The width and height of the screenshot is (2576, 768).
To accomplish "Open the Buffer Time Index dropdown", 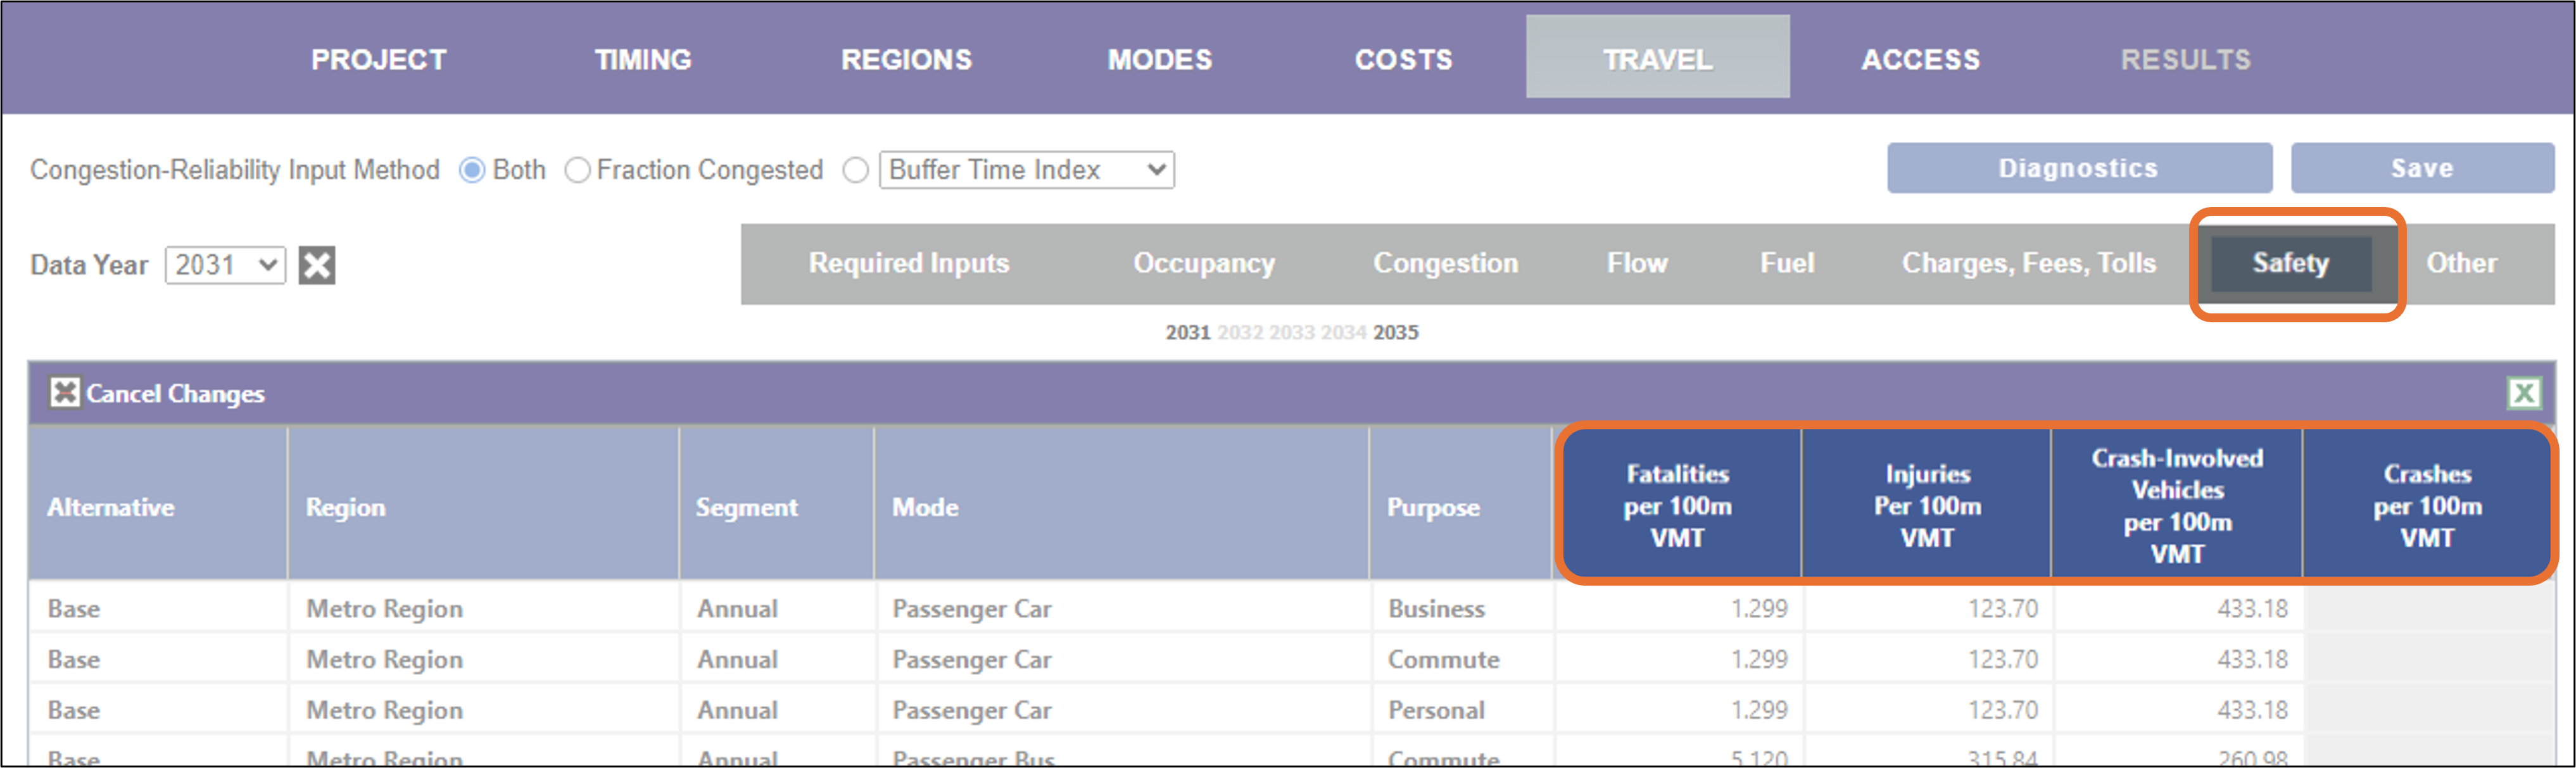I will (1026, 170).
